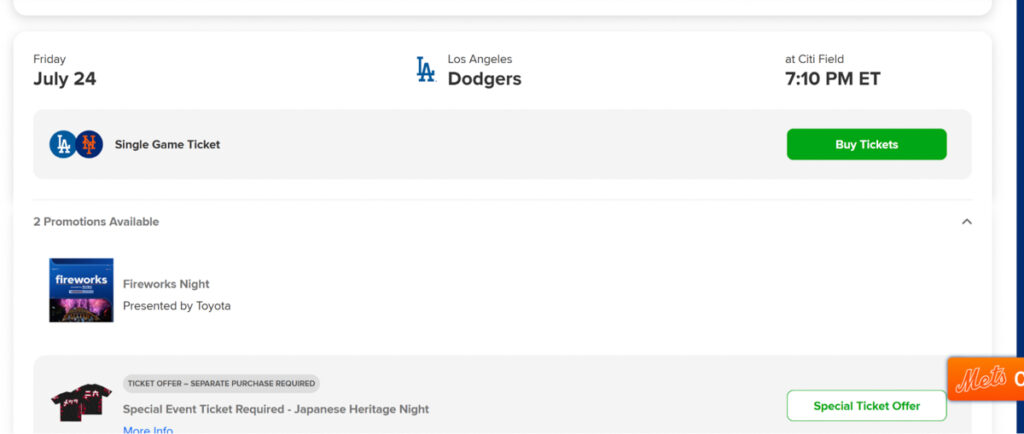Viewport: 1024px width, 434px height.
Task: Click the July 24 game date
Action: [65, 79]
